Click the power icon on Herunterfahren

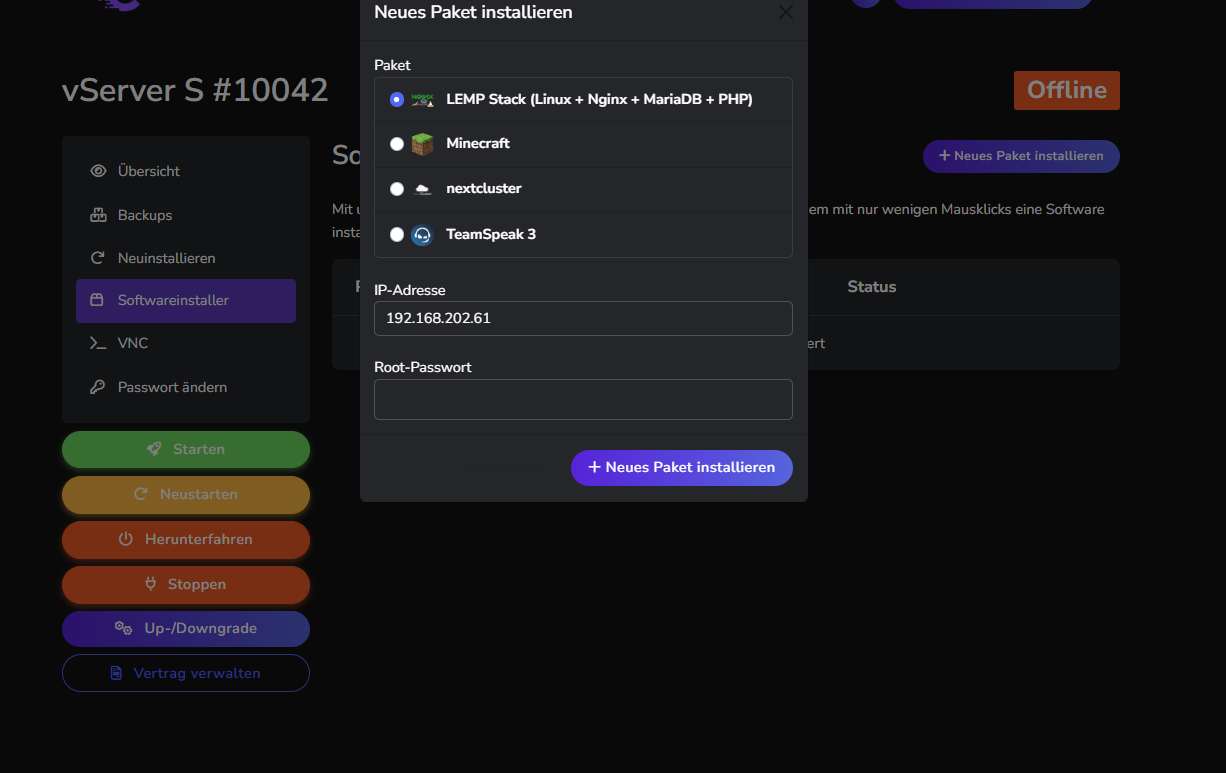(x=126, y=539)
